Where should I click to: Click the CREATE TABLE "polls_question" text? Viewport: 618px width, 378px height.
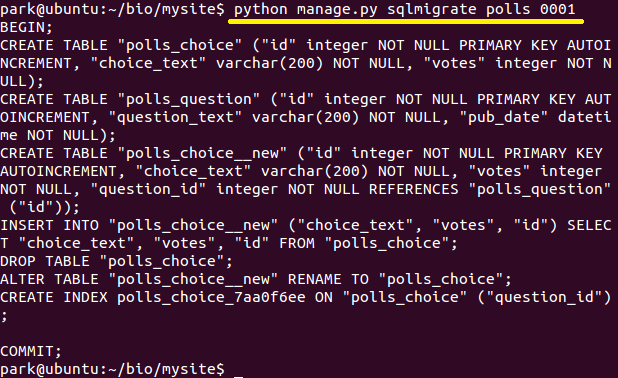pyautogui.click(x=130, y=99)
